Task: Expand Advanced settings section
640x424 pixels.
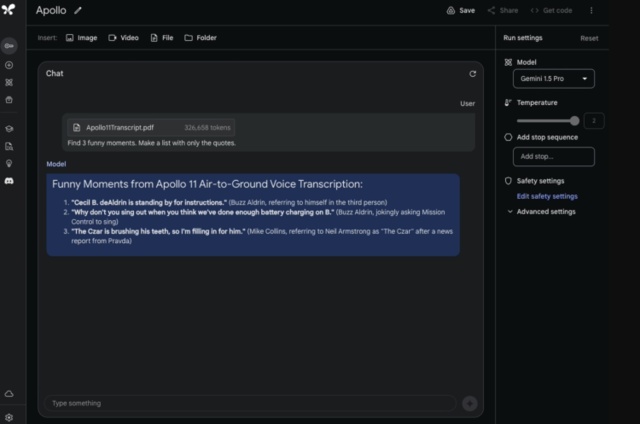Action: pyautogui.click(x=545, y=211)
